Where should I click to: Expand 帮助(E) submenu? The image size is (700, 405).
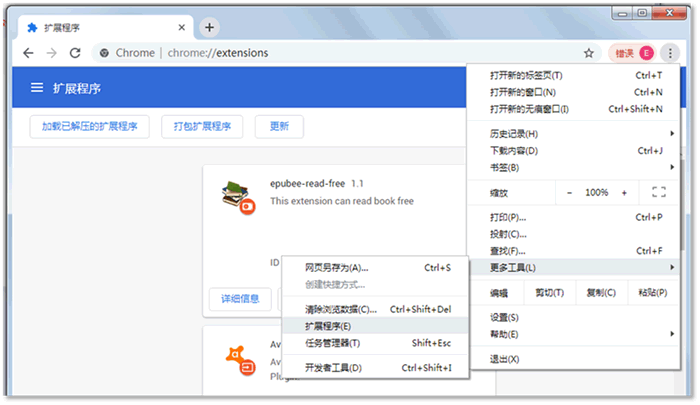coord(574,334)
